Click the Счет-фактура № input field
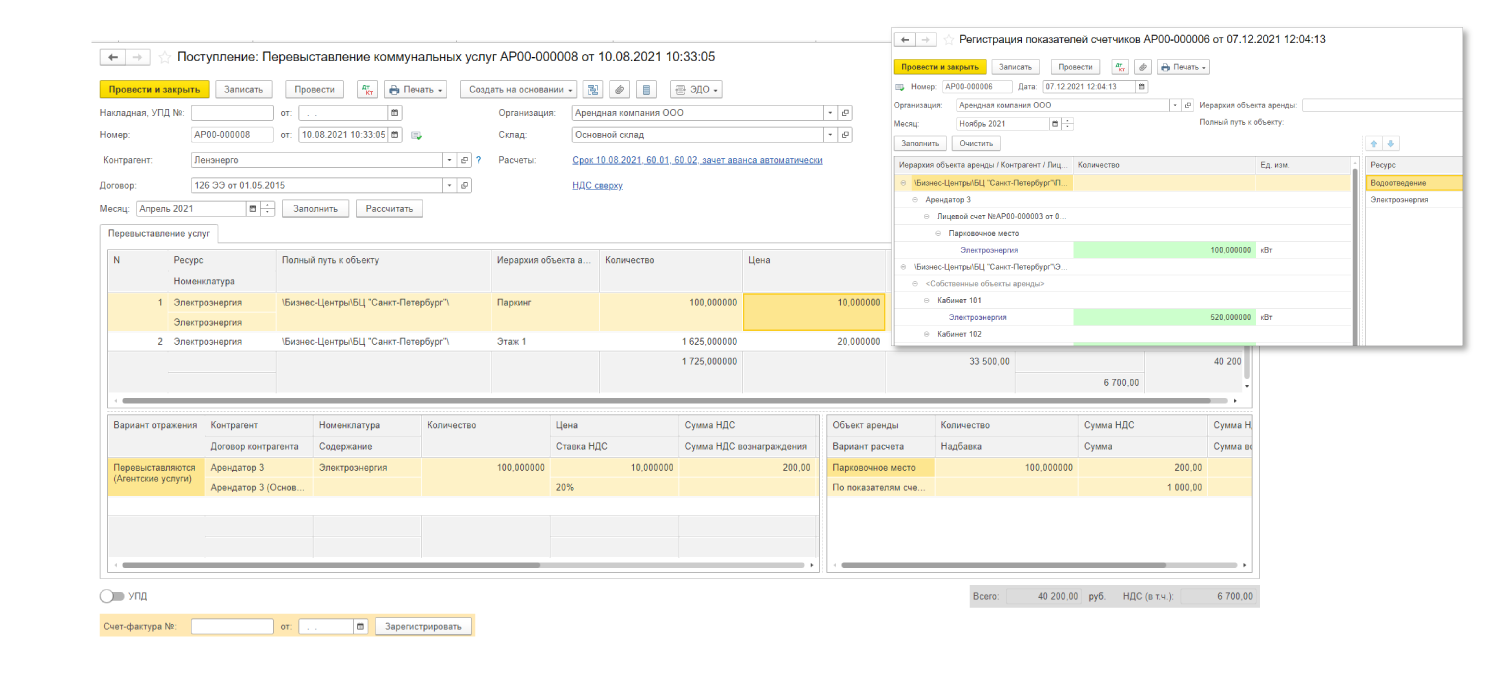This screenshot has width=1501, height=679. 232,626
